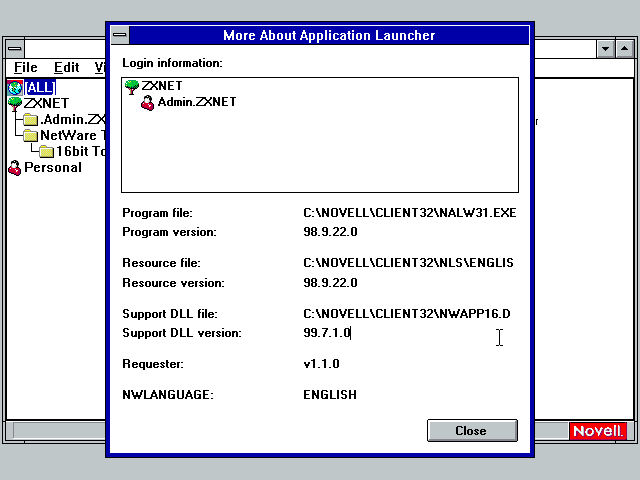This screenshot has height=480, width=640.
Task: Click the Program file label
Action: tap(157, 213)
